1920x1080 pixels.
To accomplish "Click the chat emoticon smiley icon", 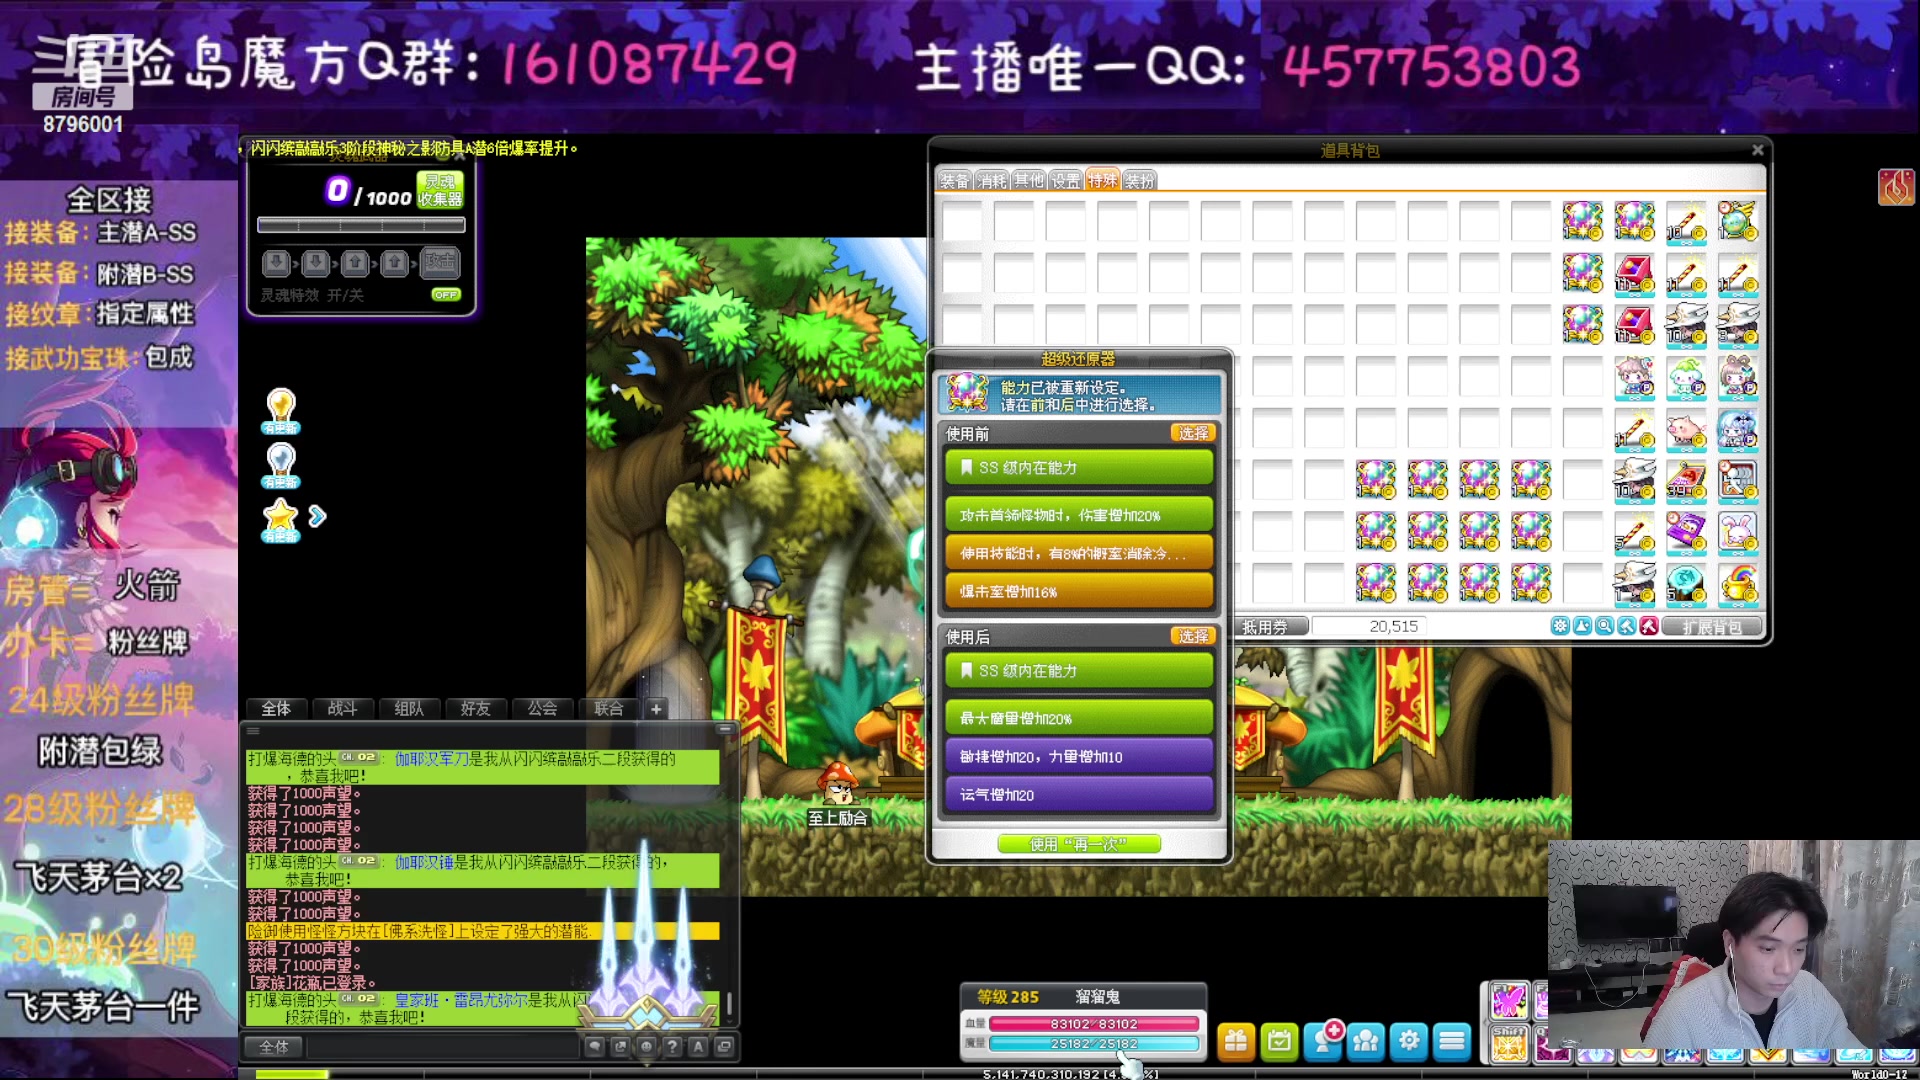I will coord(646,1047).
